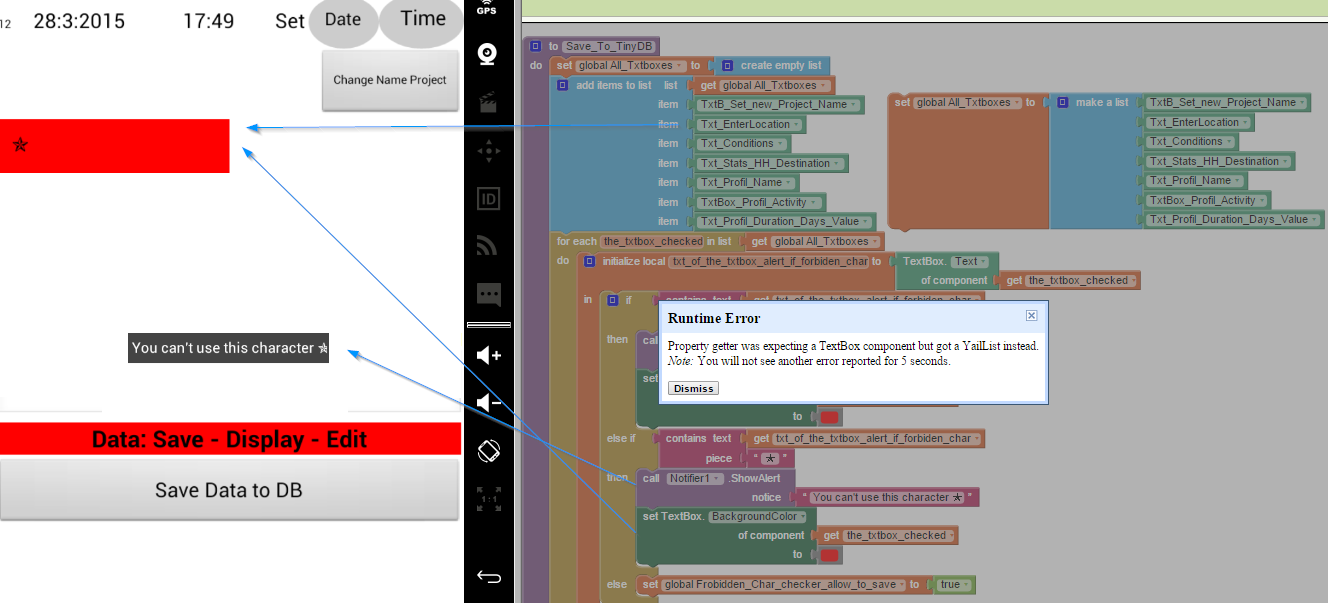Open the GPS panel in emulator sidebar
Screen dimensions: 1328x603
point(487,9)
